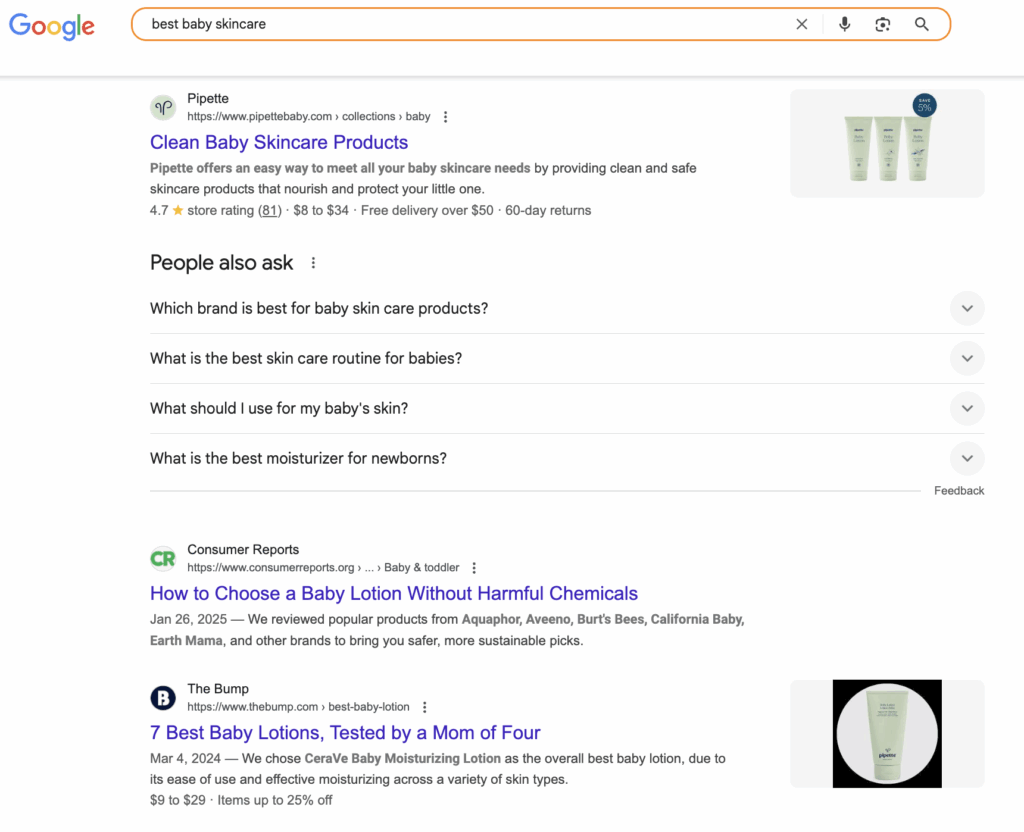Click the Google logo
Viewport: 1024px width, 832px height.
(x=52, y=26)
